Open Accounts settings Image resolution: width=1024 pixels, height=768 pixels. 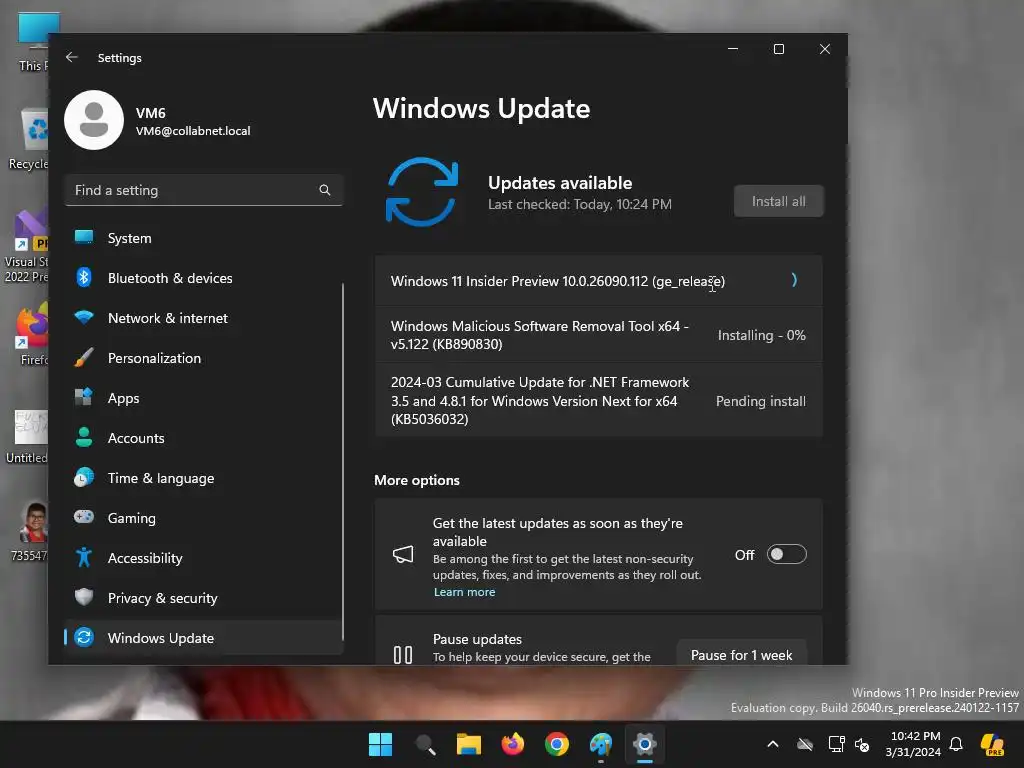point(204,438)
